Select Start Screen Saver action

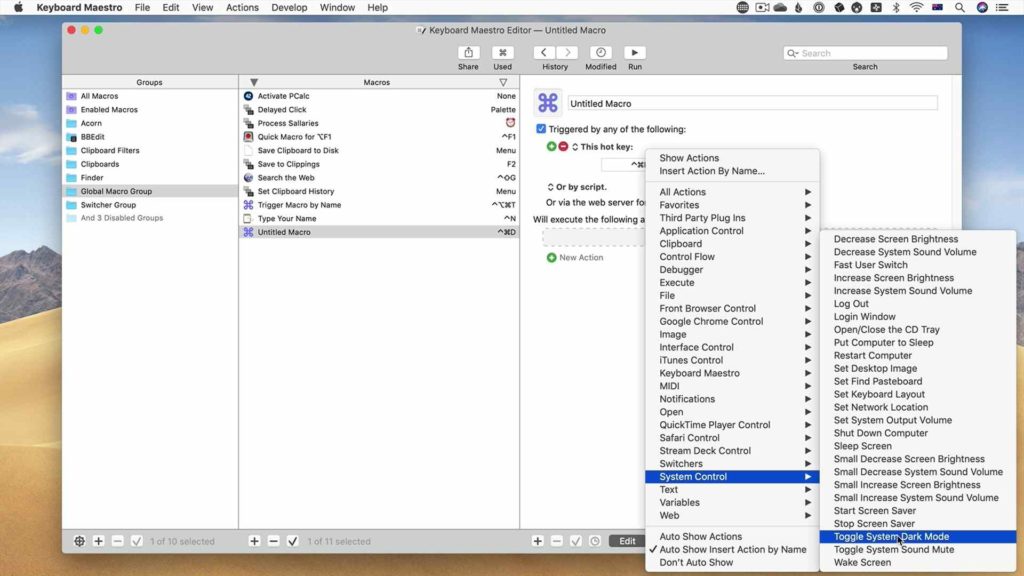(918, 511)
